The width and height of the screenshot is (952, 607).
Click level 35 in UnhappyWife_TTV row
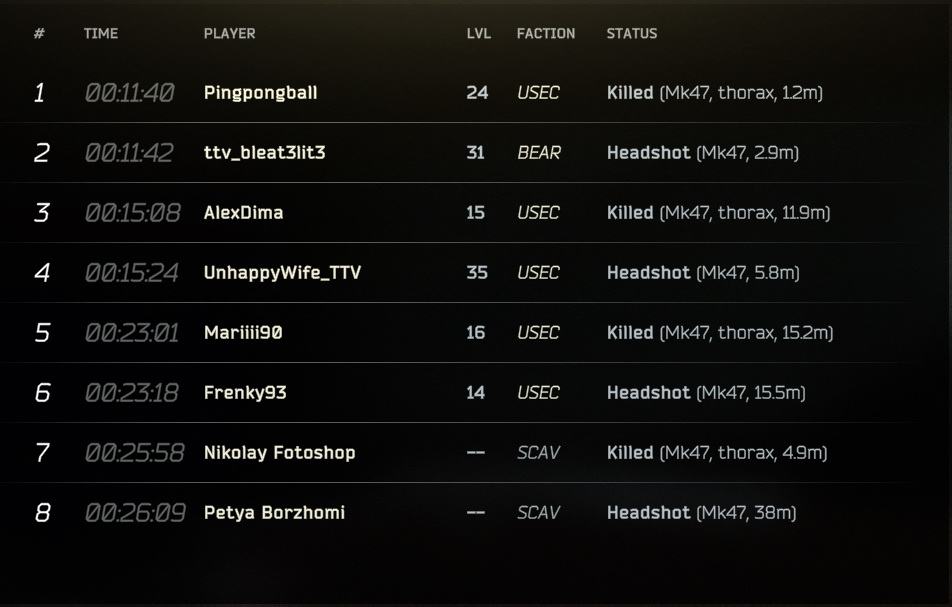(477, 273)
